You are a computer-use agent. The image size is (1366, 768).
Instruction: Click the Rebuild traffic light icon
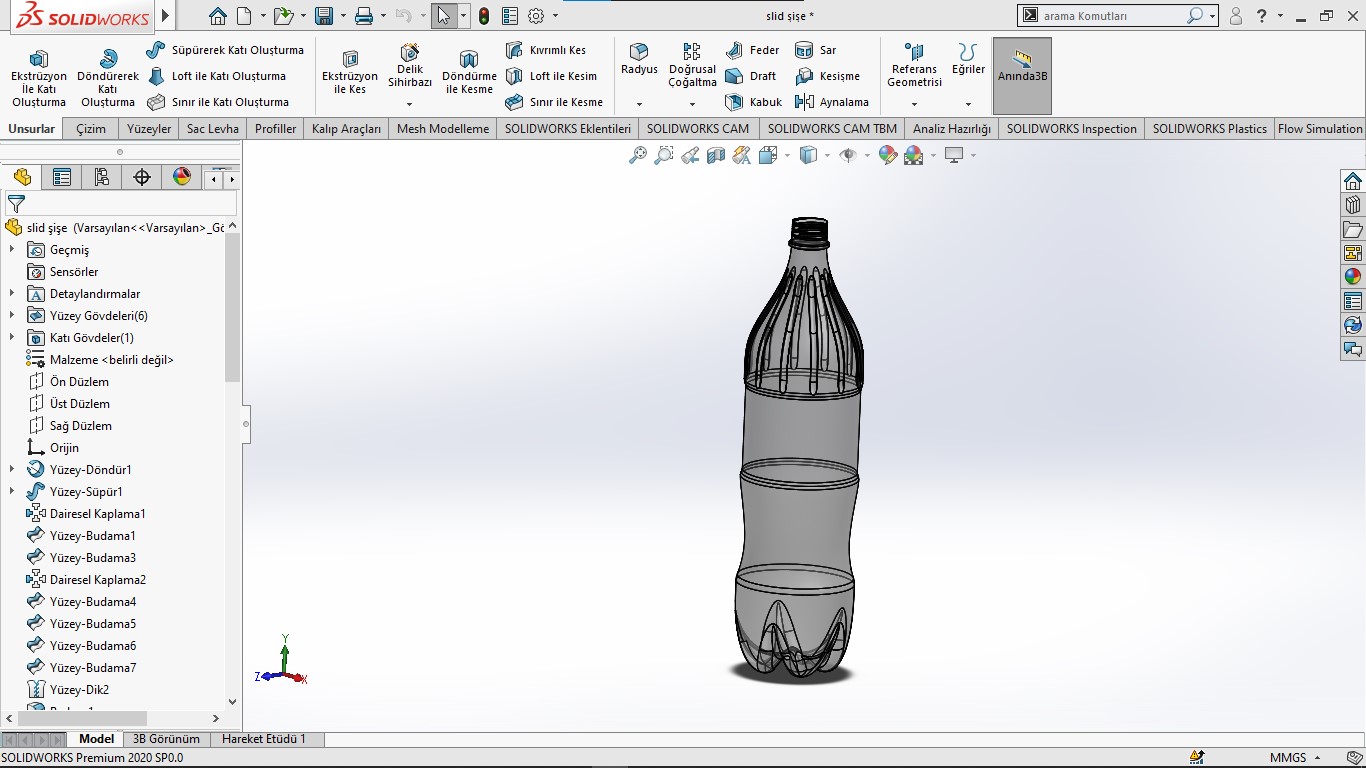tap(484, 16)
